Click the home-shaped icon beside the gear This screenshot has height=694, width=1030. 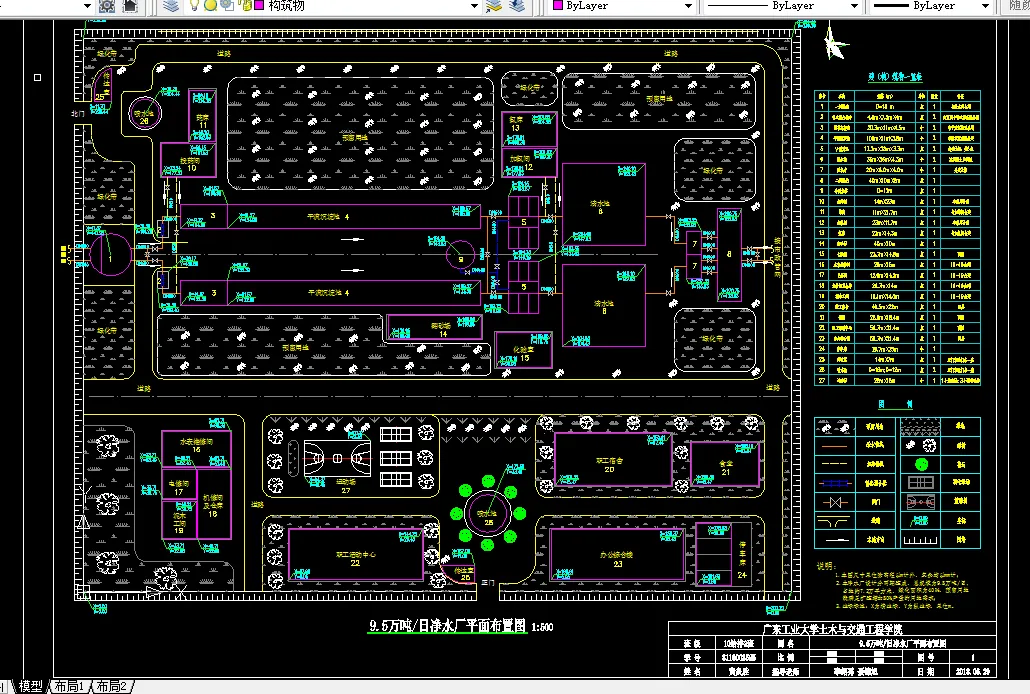pyautogui.click(x=131, y=6)
